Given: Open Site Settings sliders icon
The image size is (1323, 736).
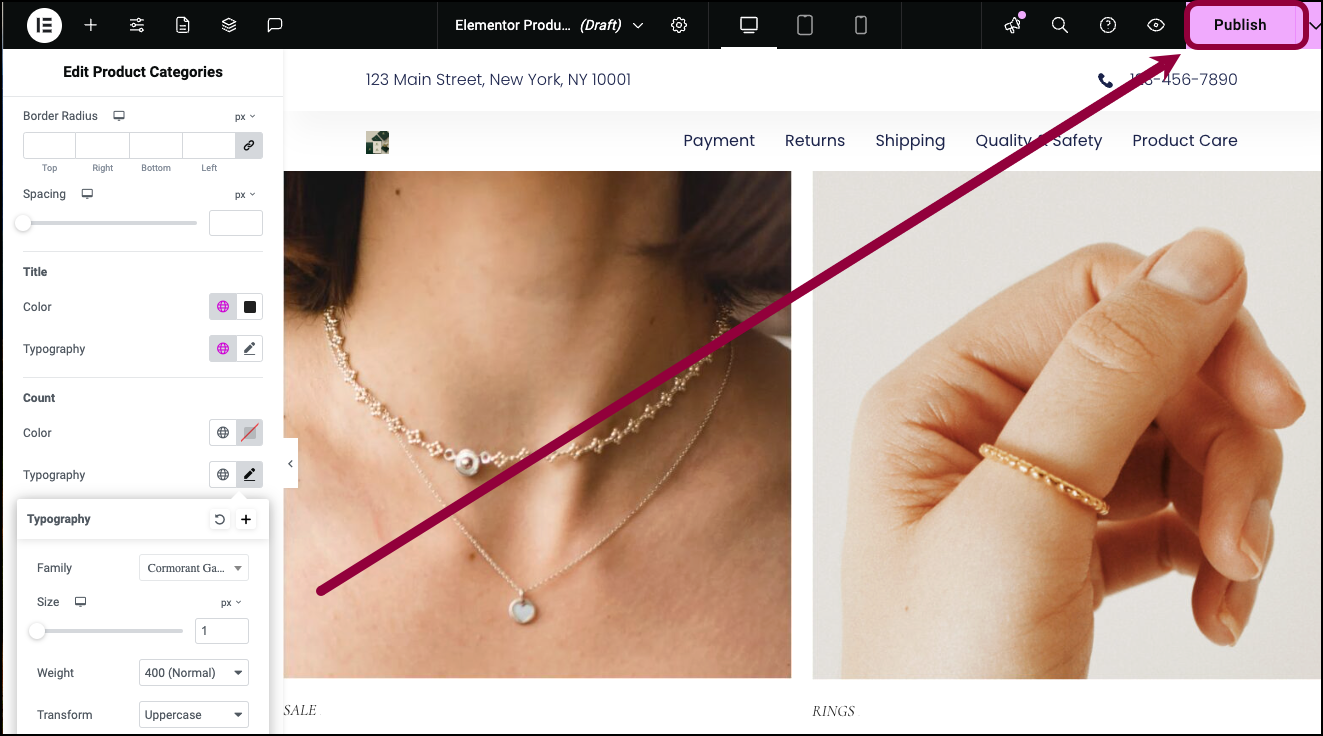Looking at the screenshot, I should pyautogui.click(x=137, y=25).
